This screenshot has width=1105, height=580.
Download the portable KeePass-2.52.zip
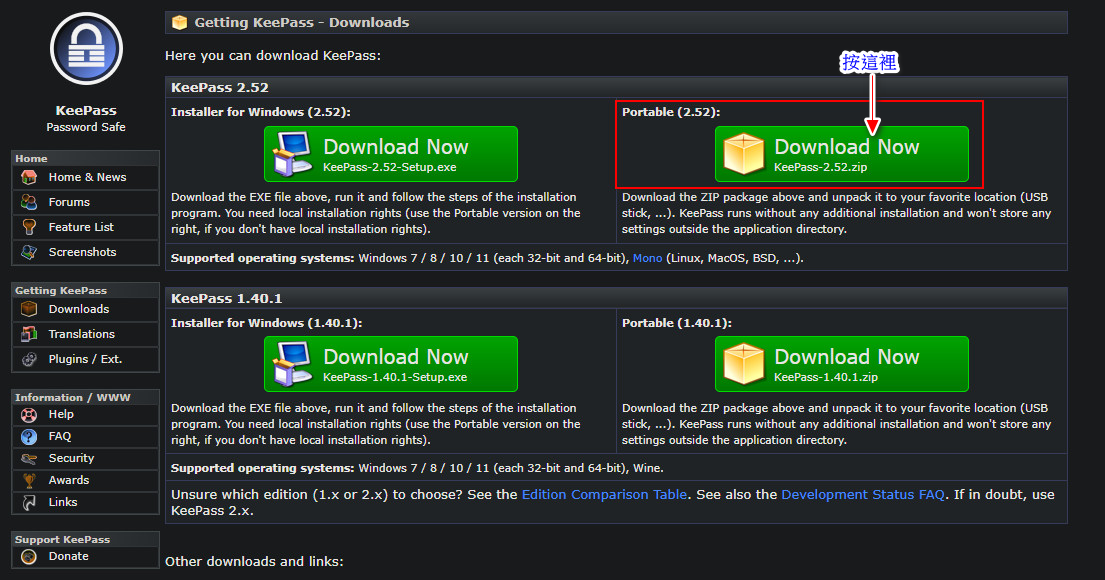[x=842, y=154]
